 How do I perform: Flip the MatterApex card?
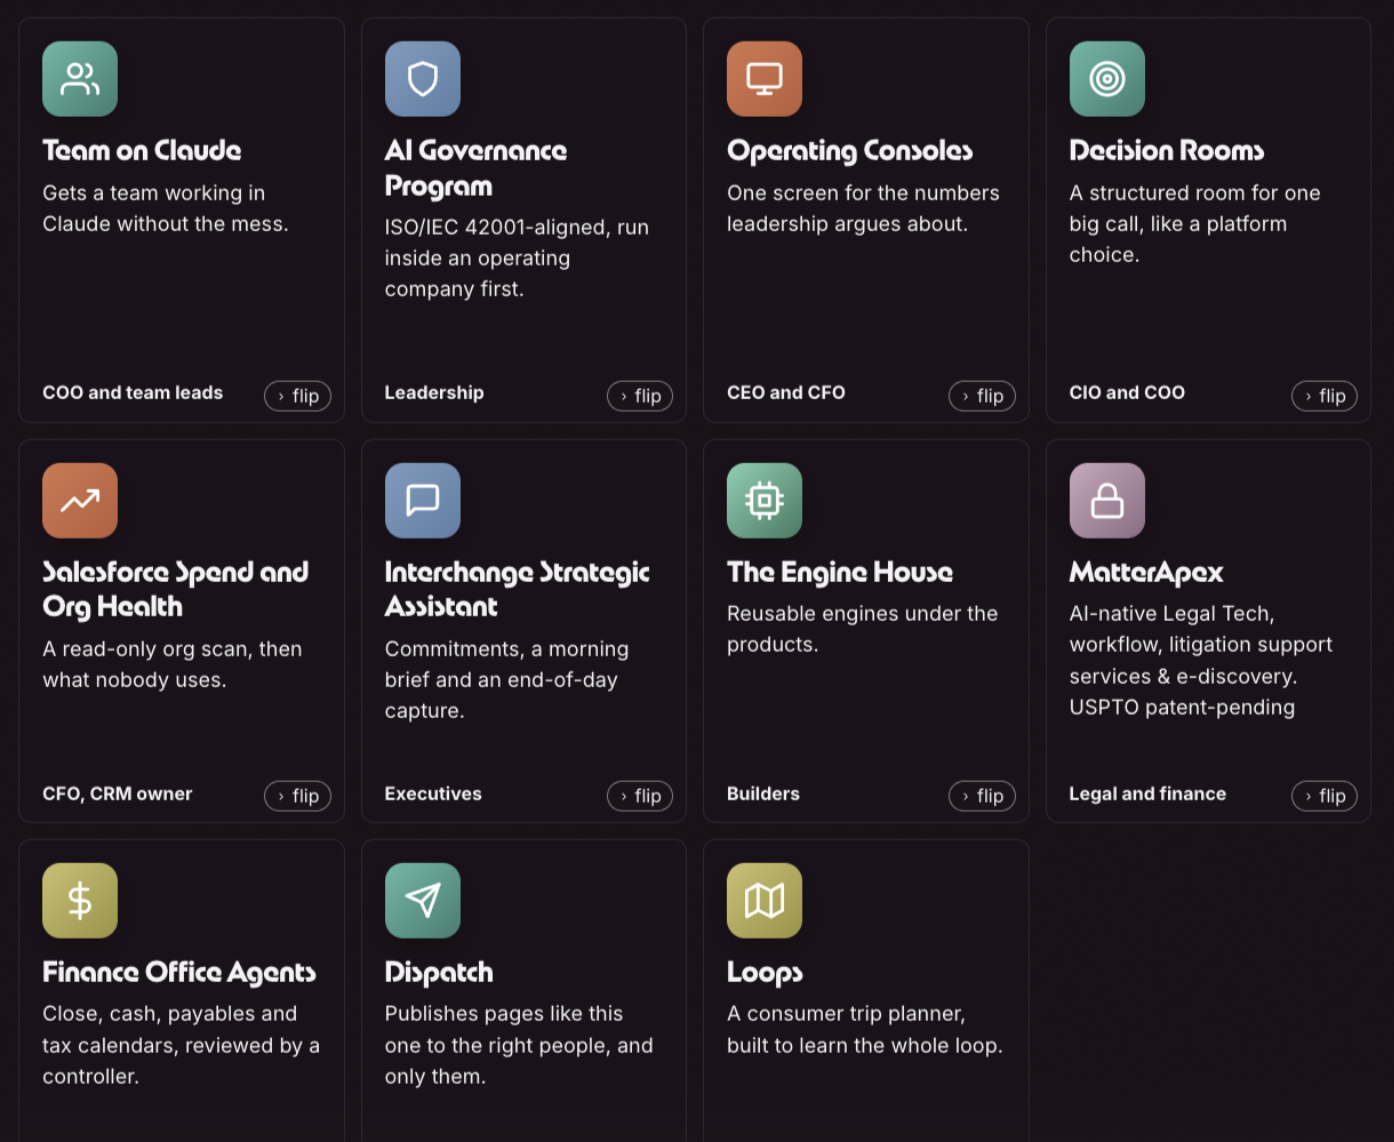[x=1324, y=796]
